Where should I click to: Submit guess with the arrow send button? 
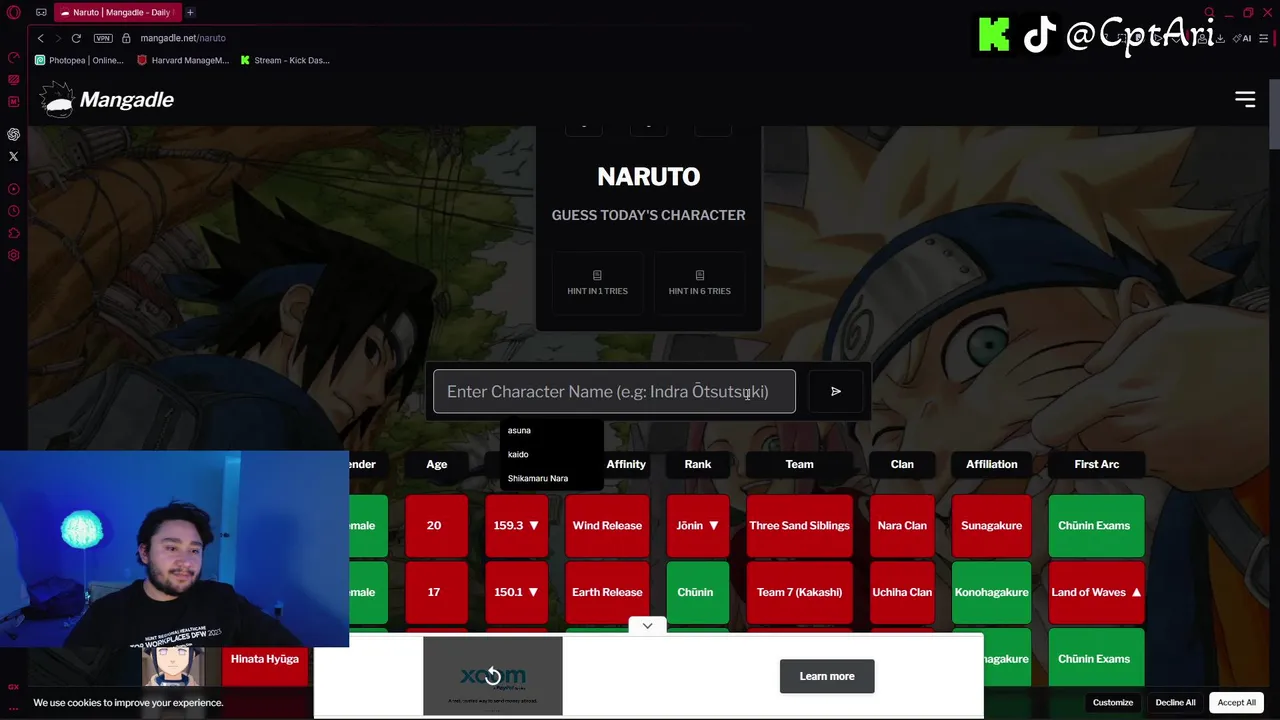[836, 391]
